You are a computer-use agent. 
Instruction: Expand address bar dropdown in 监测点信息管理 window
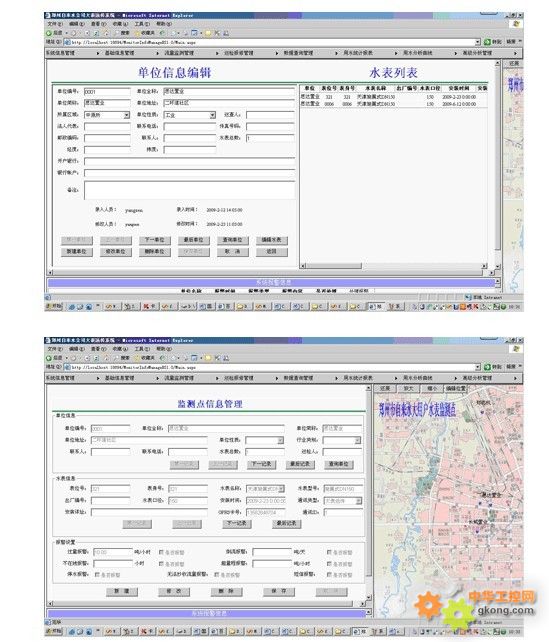point(477,367)
